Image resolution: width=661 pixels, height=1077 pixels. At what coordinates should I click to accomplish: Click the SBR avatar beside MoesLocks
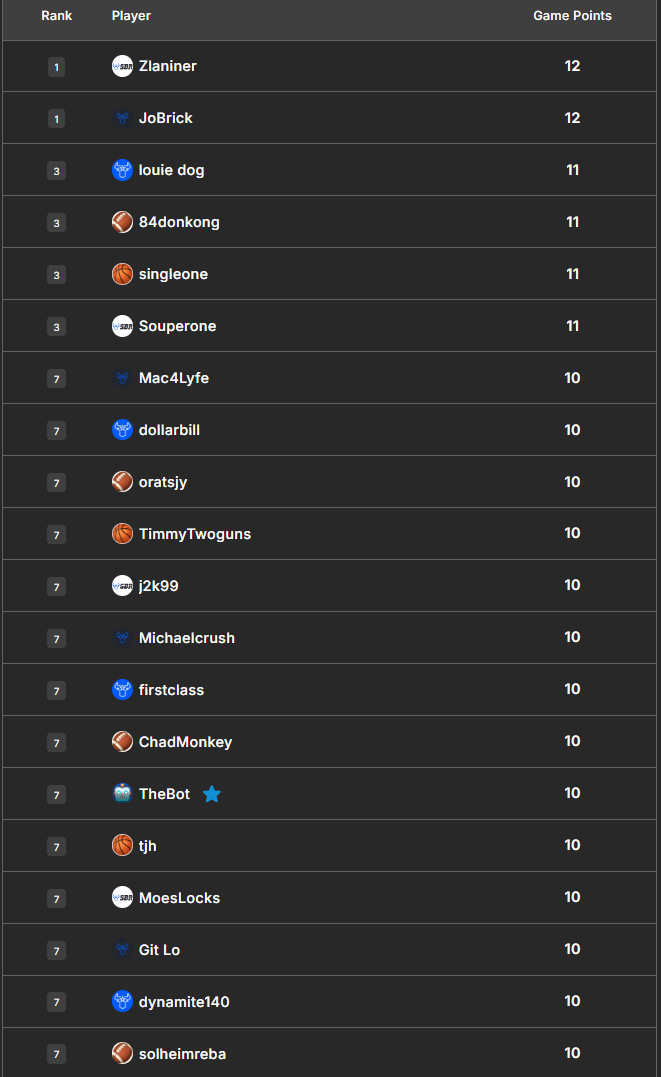click(122, 897)
